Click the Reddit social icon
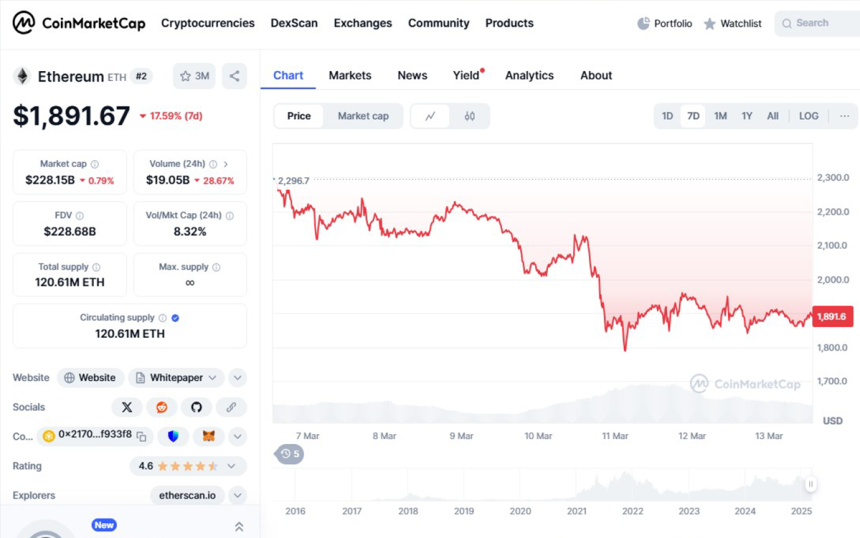860x538 pixels. 161,407
